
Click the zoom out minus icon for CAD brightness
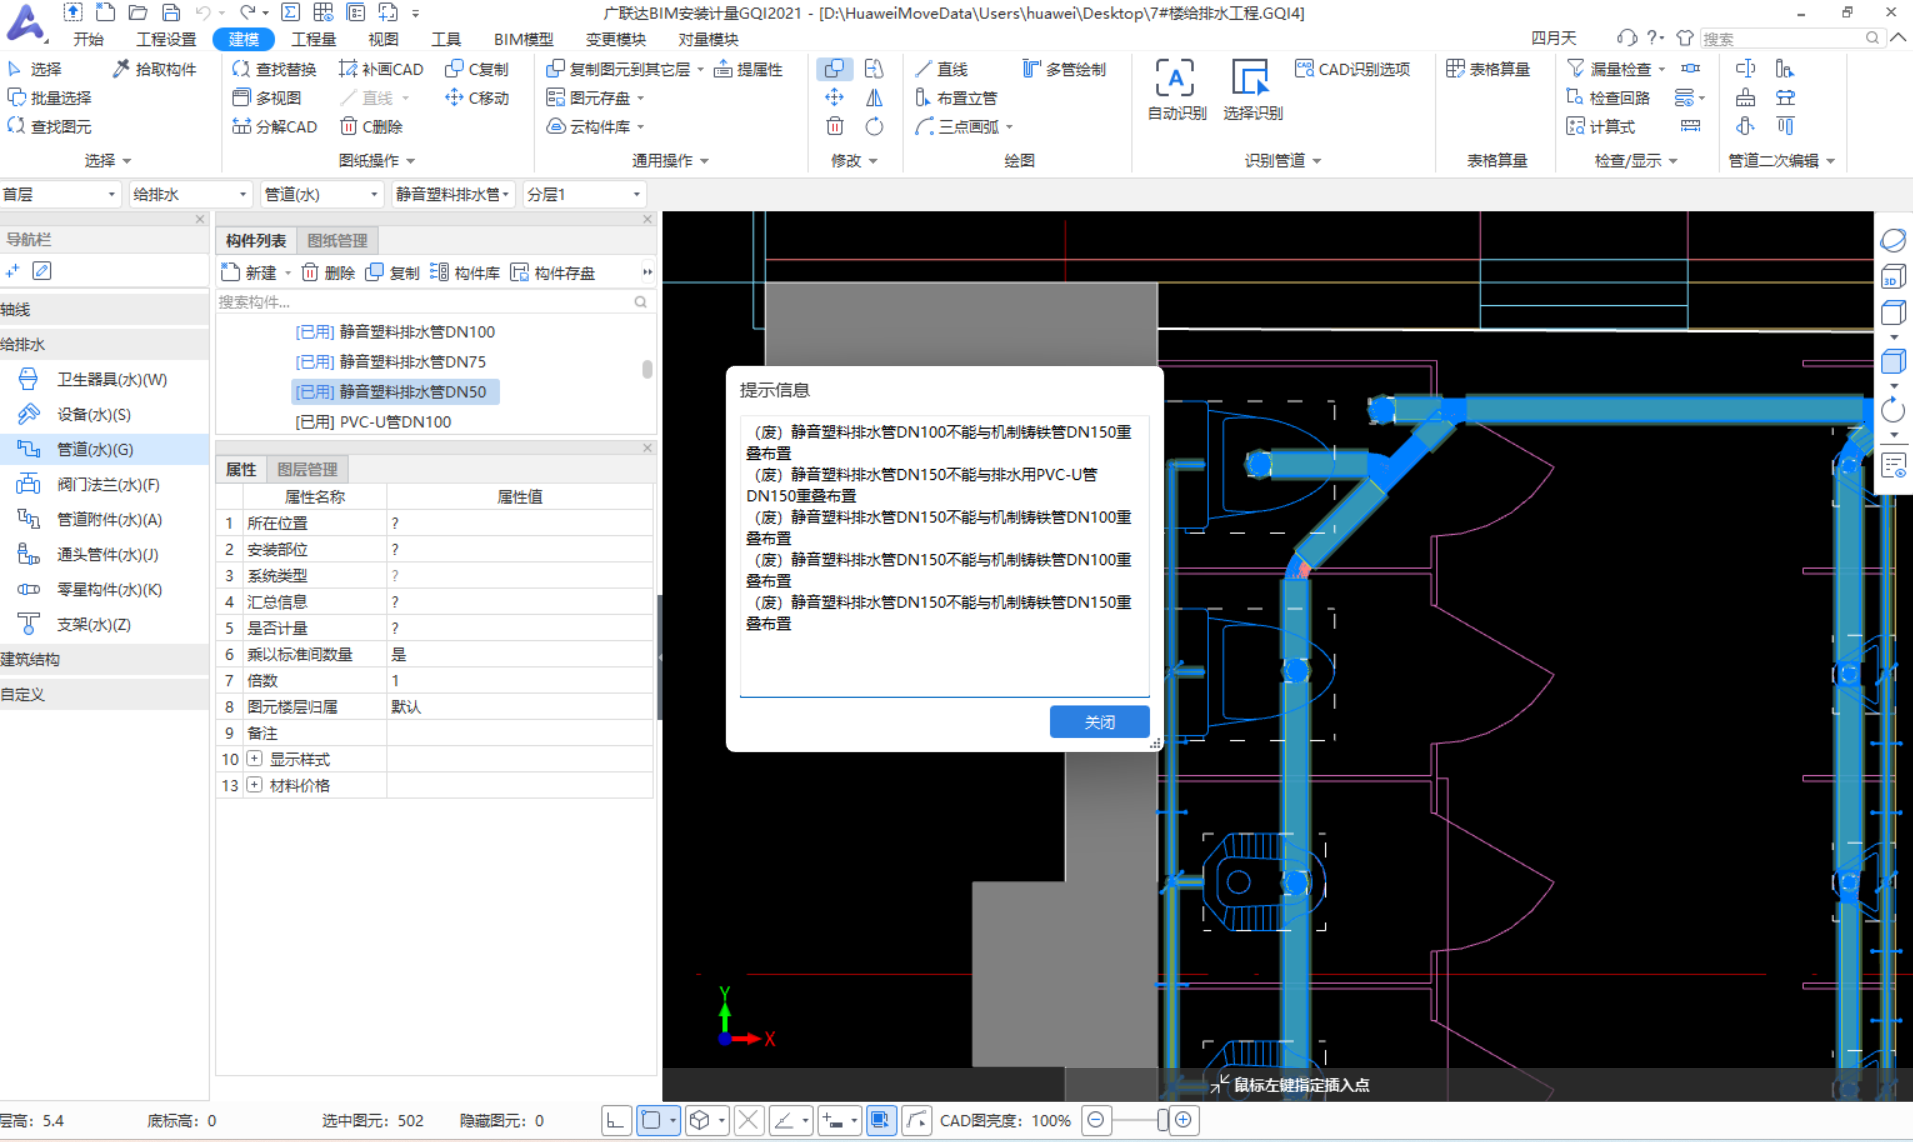1096,1120
